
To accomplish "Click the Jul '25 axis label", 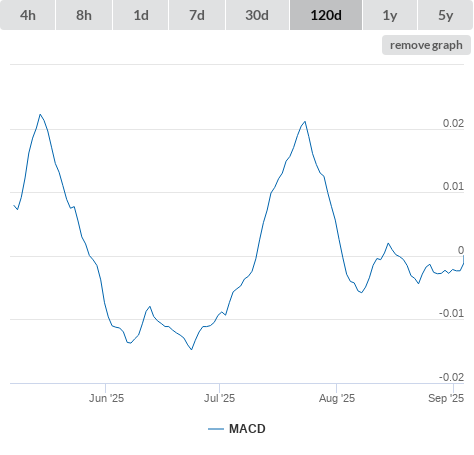I will pos(219,398).
